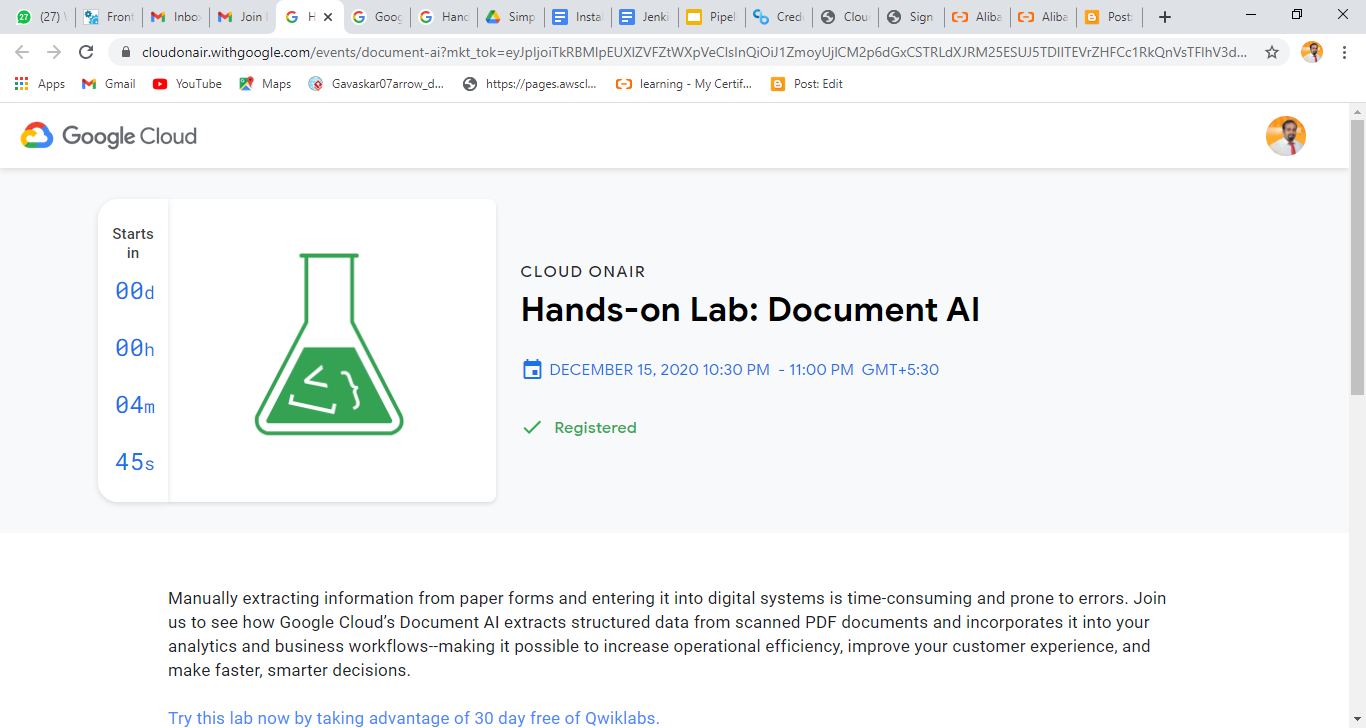Image resolution: width=1366 pixels, height=728 pixels.
Task: Bookmark this page with the star icon
Action: click(x=1272, y=52)
